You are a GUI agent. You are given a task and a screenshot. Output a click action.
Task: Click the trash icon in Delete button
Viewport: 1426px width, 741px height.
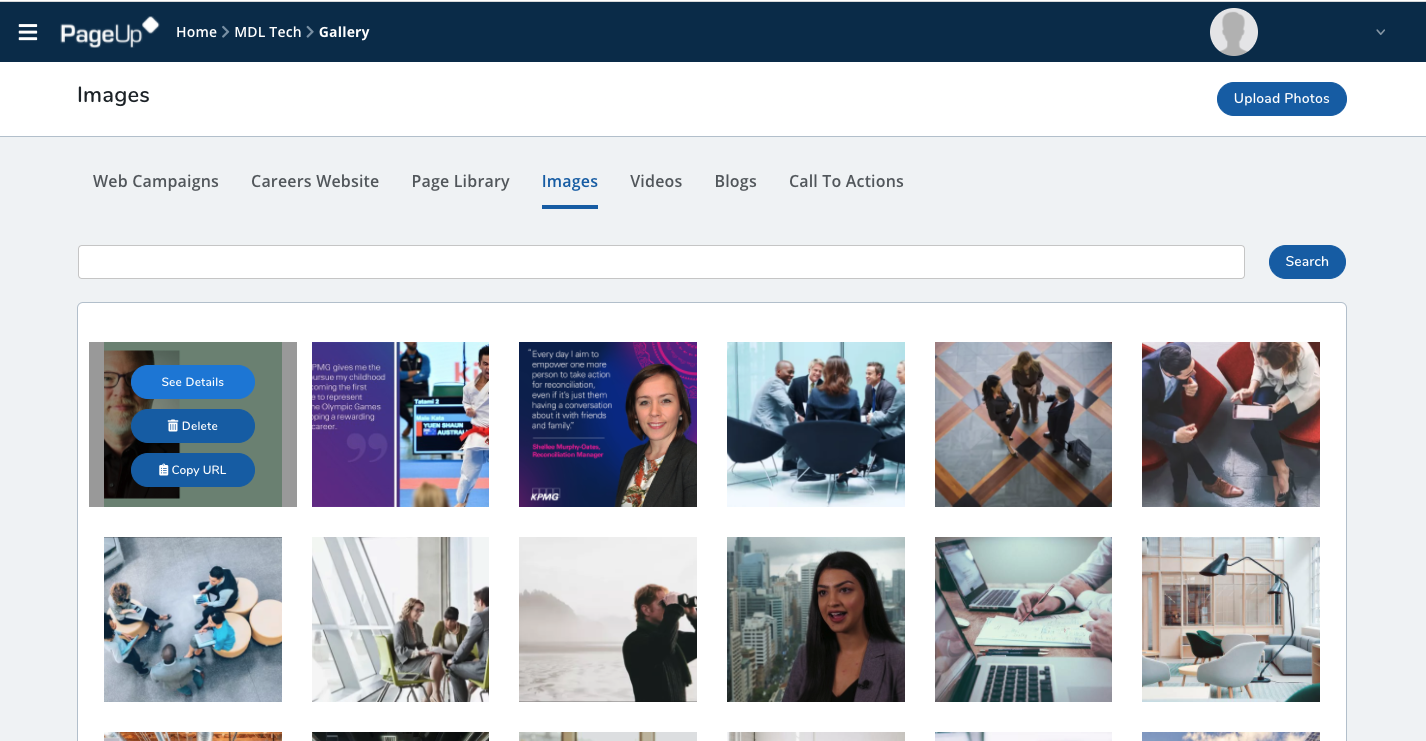pos(173,426)
